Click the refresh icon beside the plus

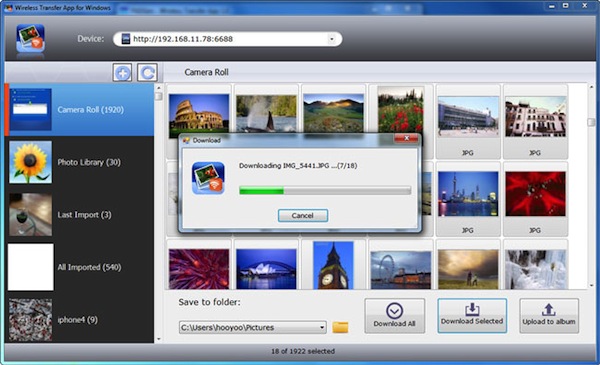pos(147,73)
